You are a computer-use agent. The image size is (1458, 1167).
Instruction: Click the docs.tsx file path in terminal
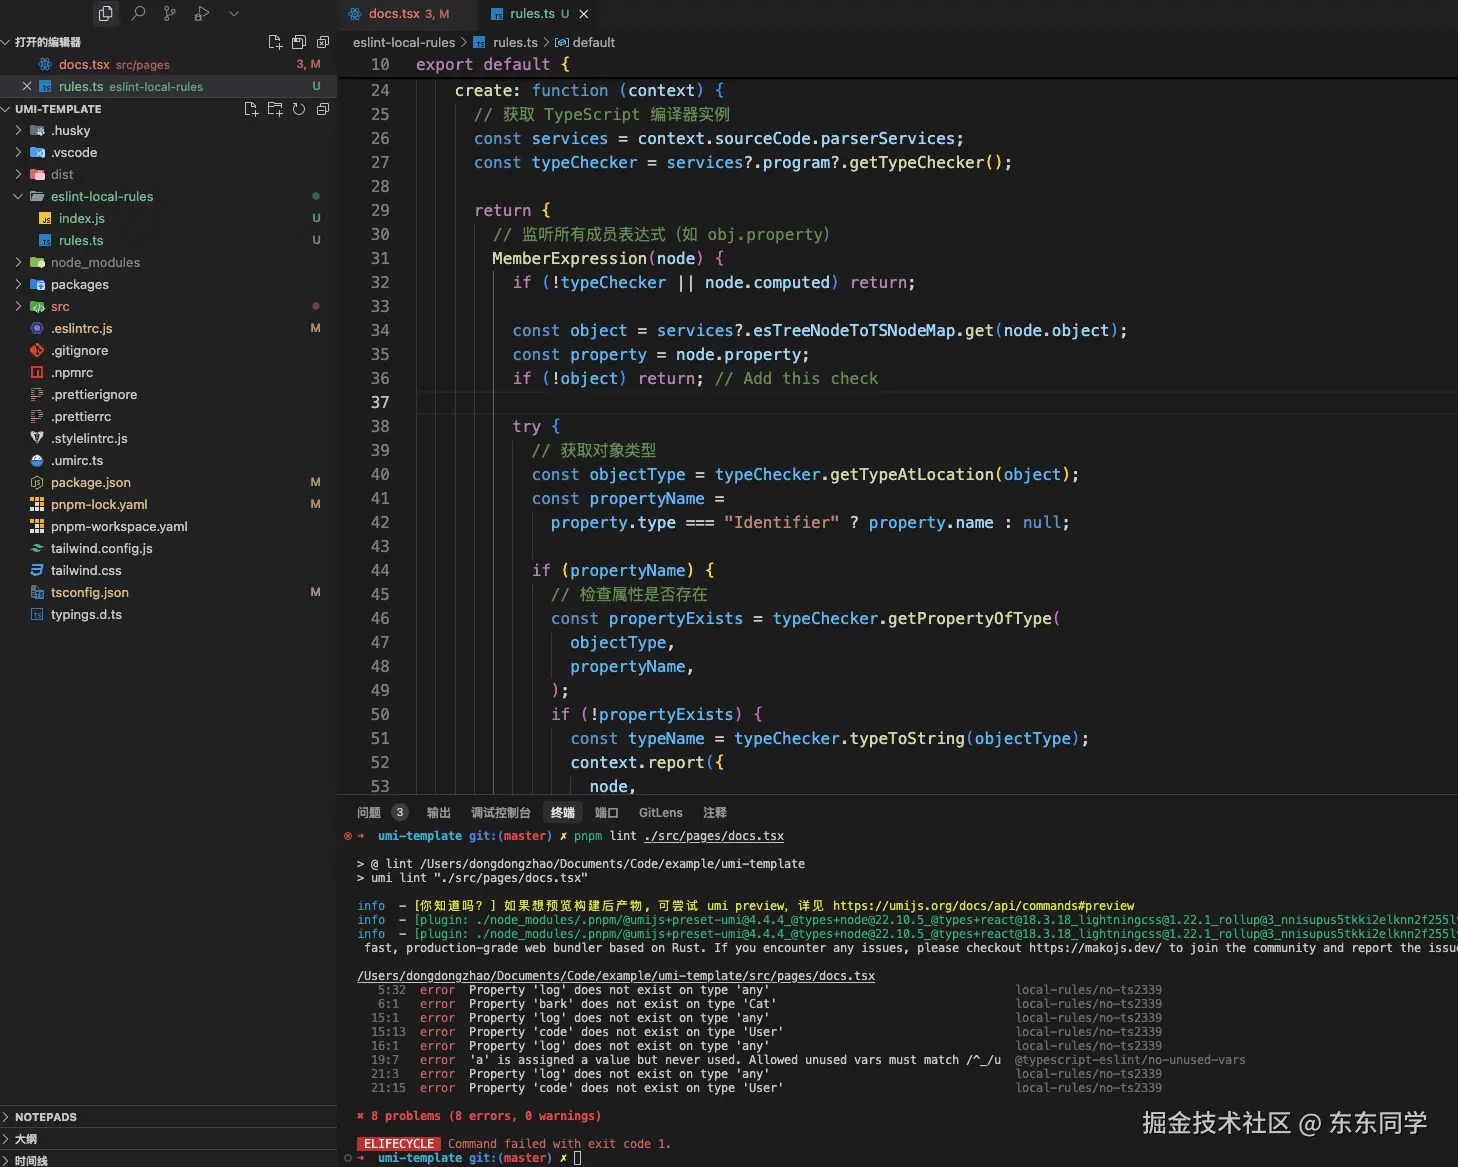[615, 976]
